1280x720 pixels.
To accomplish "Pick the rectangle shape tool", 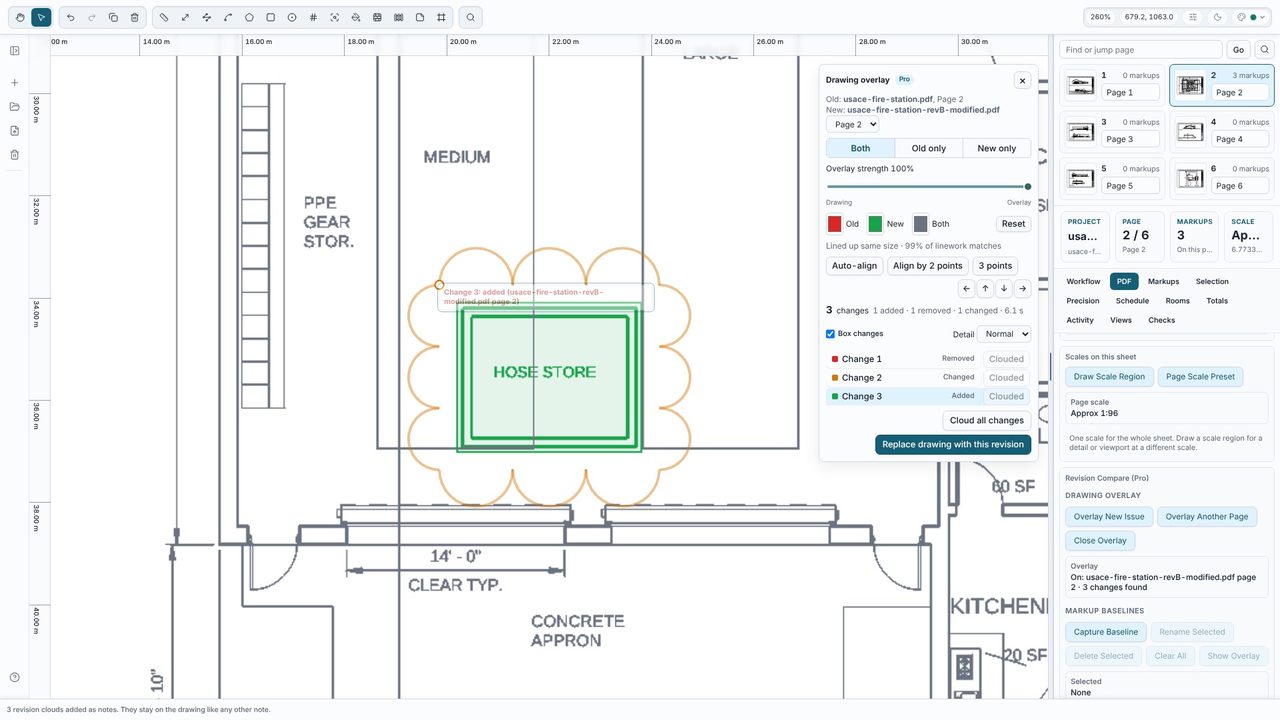I will (270, 17).
